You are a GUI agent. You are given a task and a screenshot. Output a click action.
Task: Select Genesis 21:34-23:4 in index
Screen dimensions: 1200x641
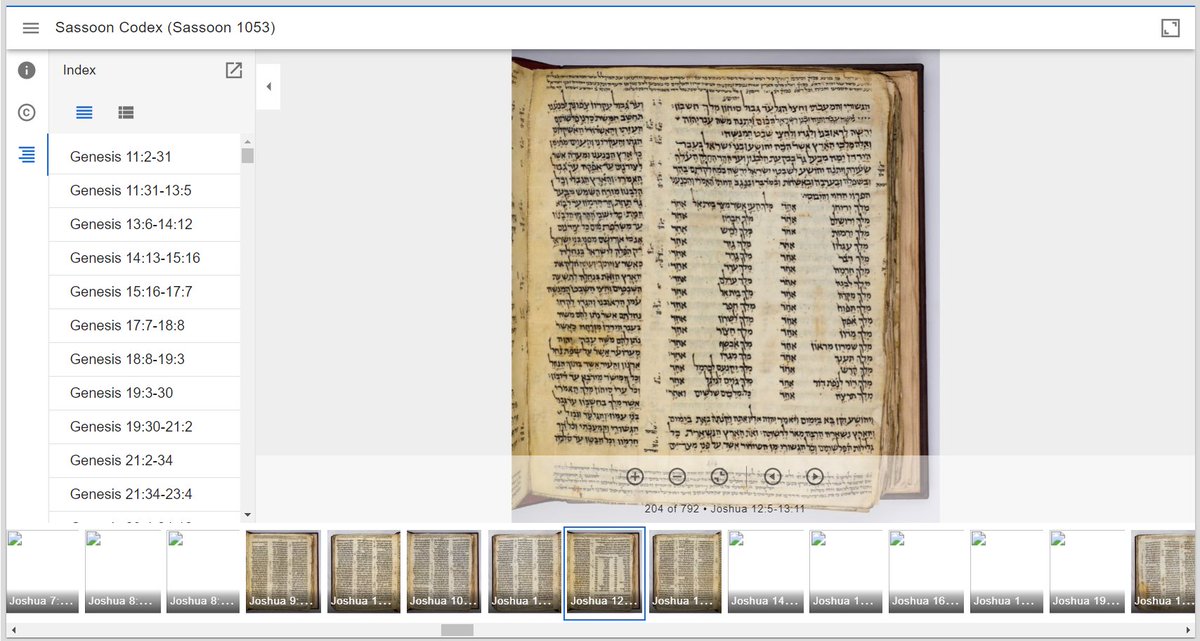145,494
